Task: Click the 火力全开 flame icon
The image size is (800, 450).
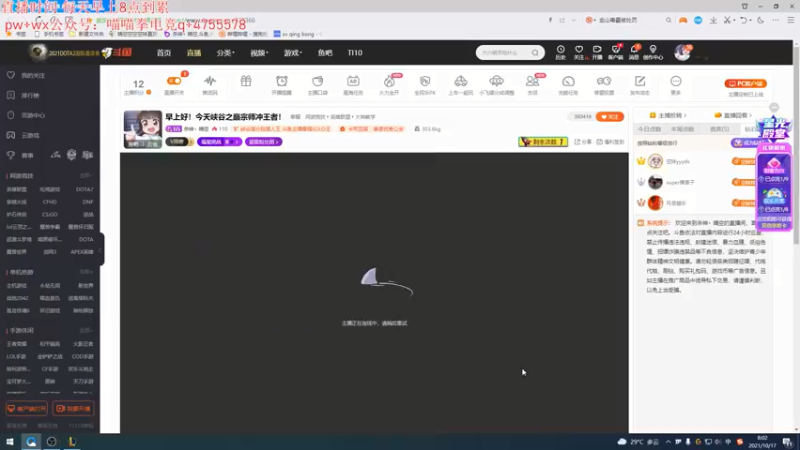Action: pos(389,81)
